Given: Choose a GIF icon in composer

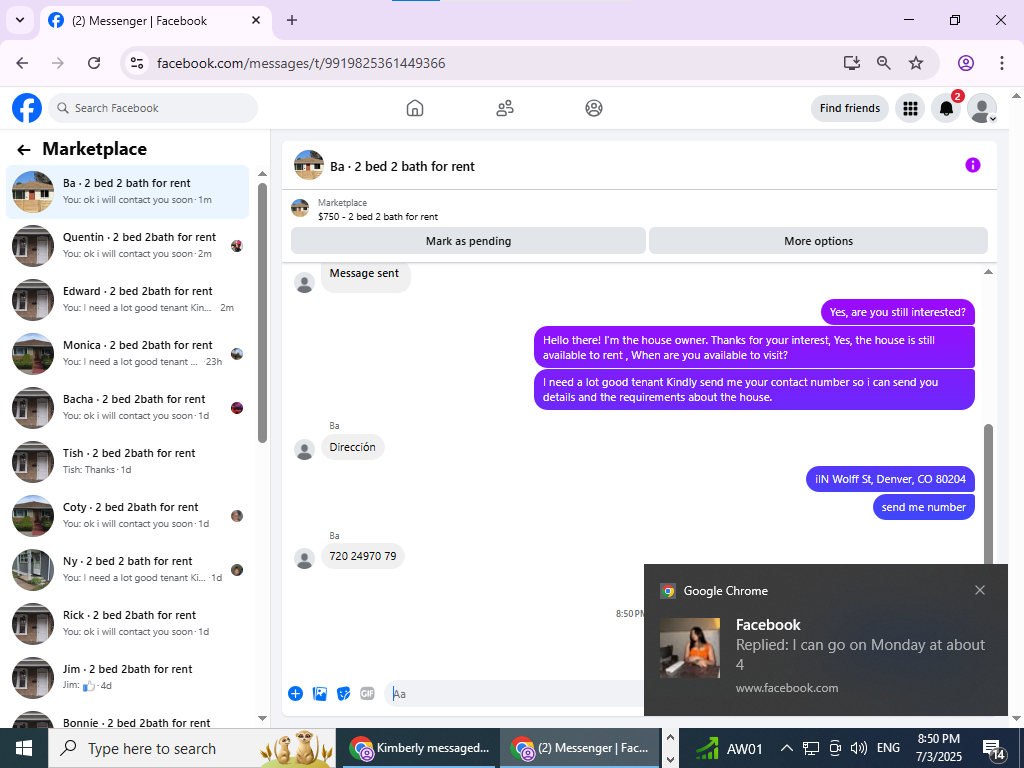Looking at the screenshot, I should [x=368, y=694].
